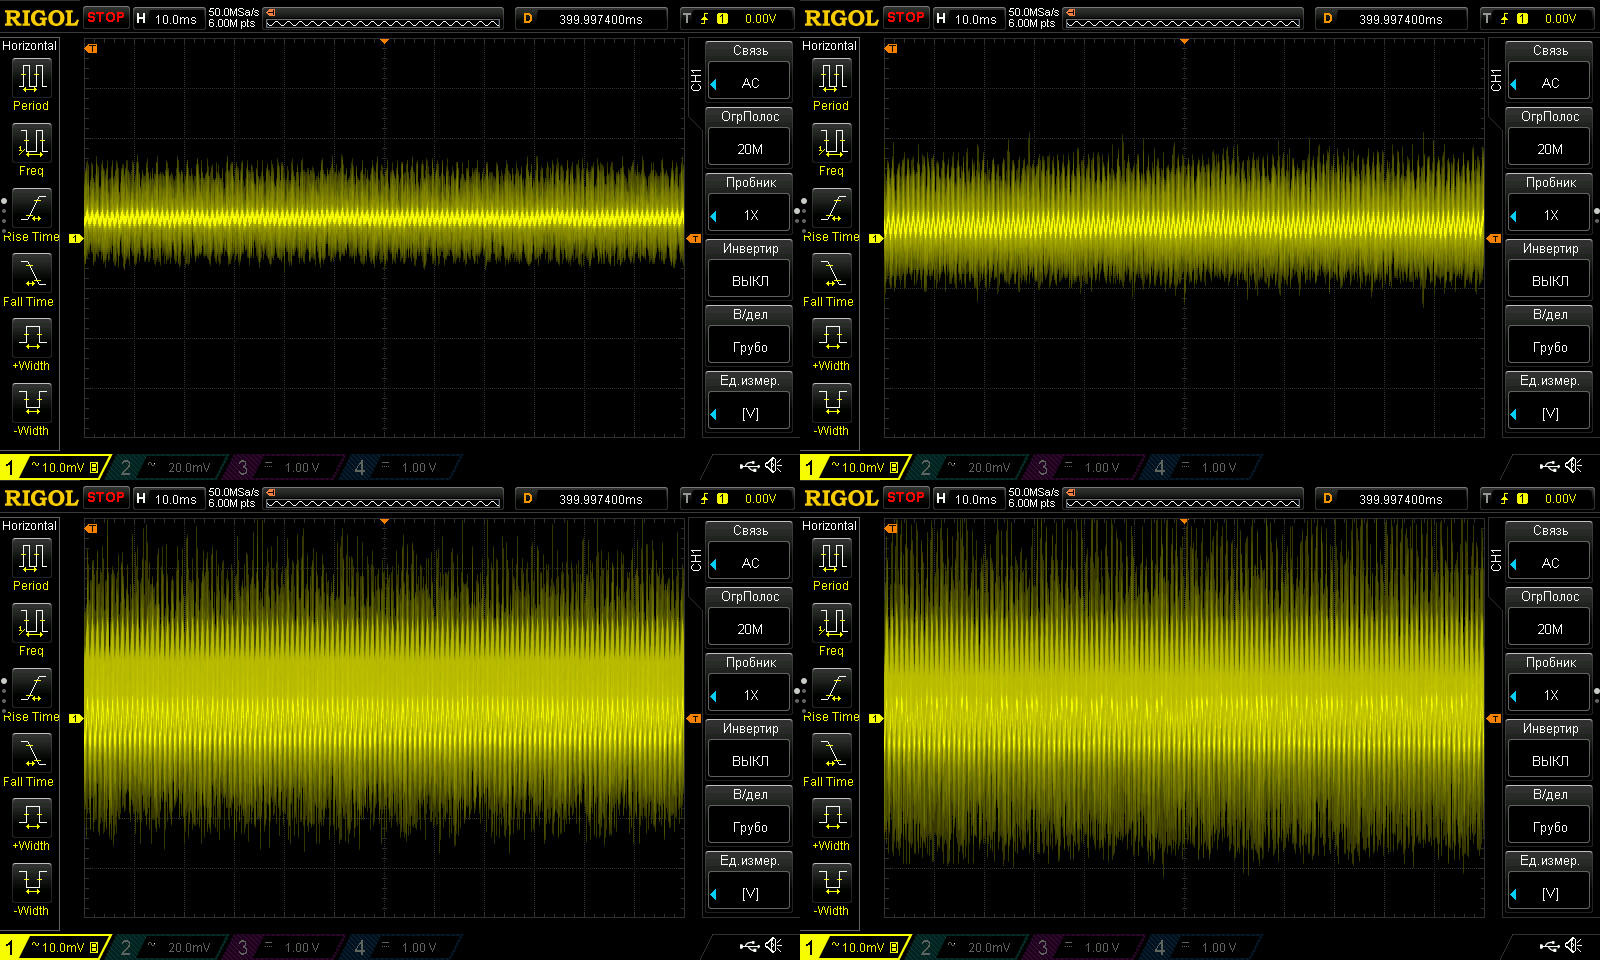Viewport: 1600px width, 960px height.
Task: Toggle Инвертир ВЫКЛ in the top-left scope
Action: (750, 281)
